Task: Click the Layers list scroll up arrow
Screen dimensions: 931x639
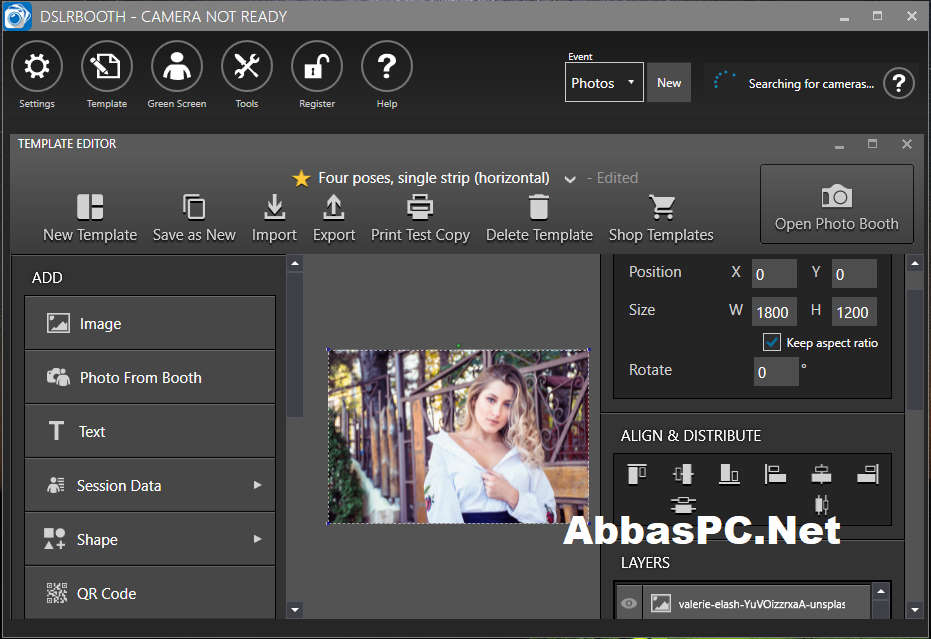Action: (881, 591)
